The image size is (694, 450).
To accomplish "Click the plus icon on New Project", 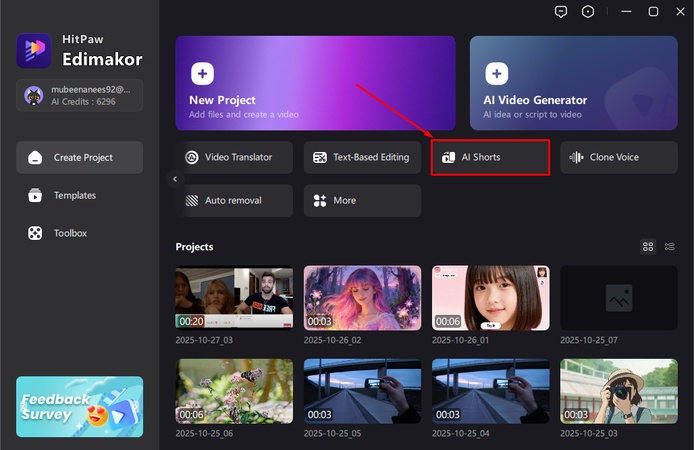I will (203, 74).
